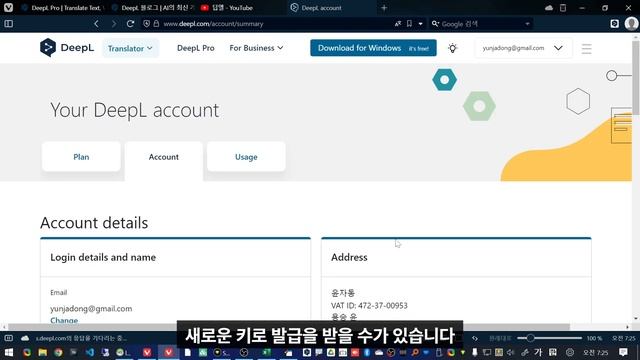Switch to the DeepL blog browser tab
640x360 pixels.
[x=153, y=8]
